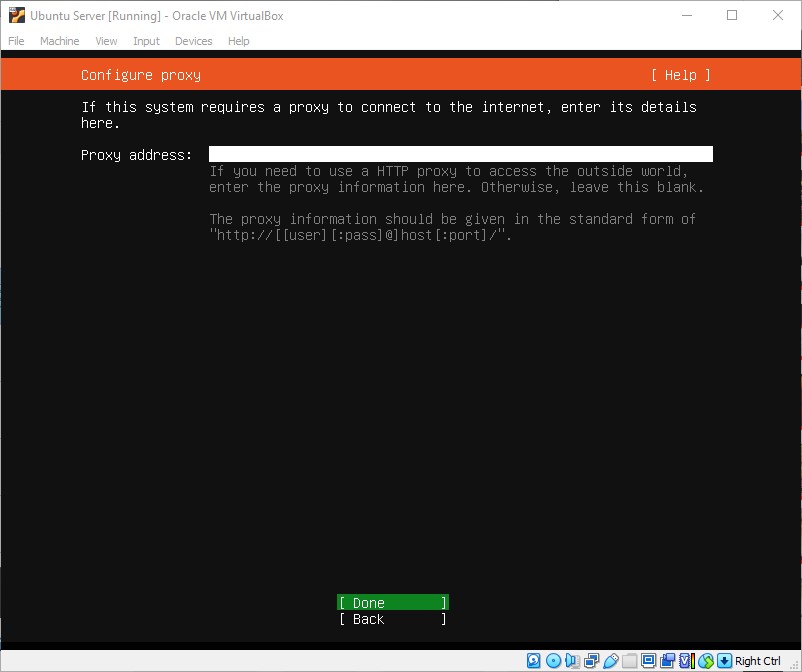This screenshot has height=672, width=802.
Task: Open the View menu
Action: [x=106, y=41]
